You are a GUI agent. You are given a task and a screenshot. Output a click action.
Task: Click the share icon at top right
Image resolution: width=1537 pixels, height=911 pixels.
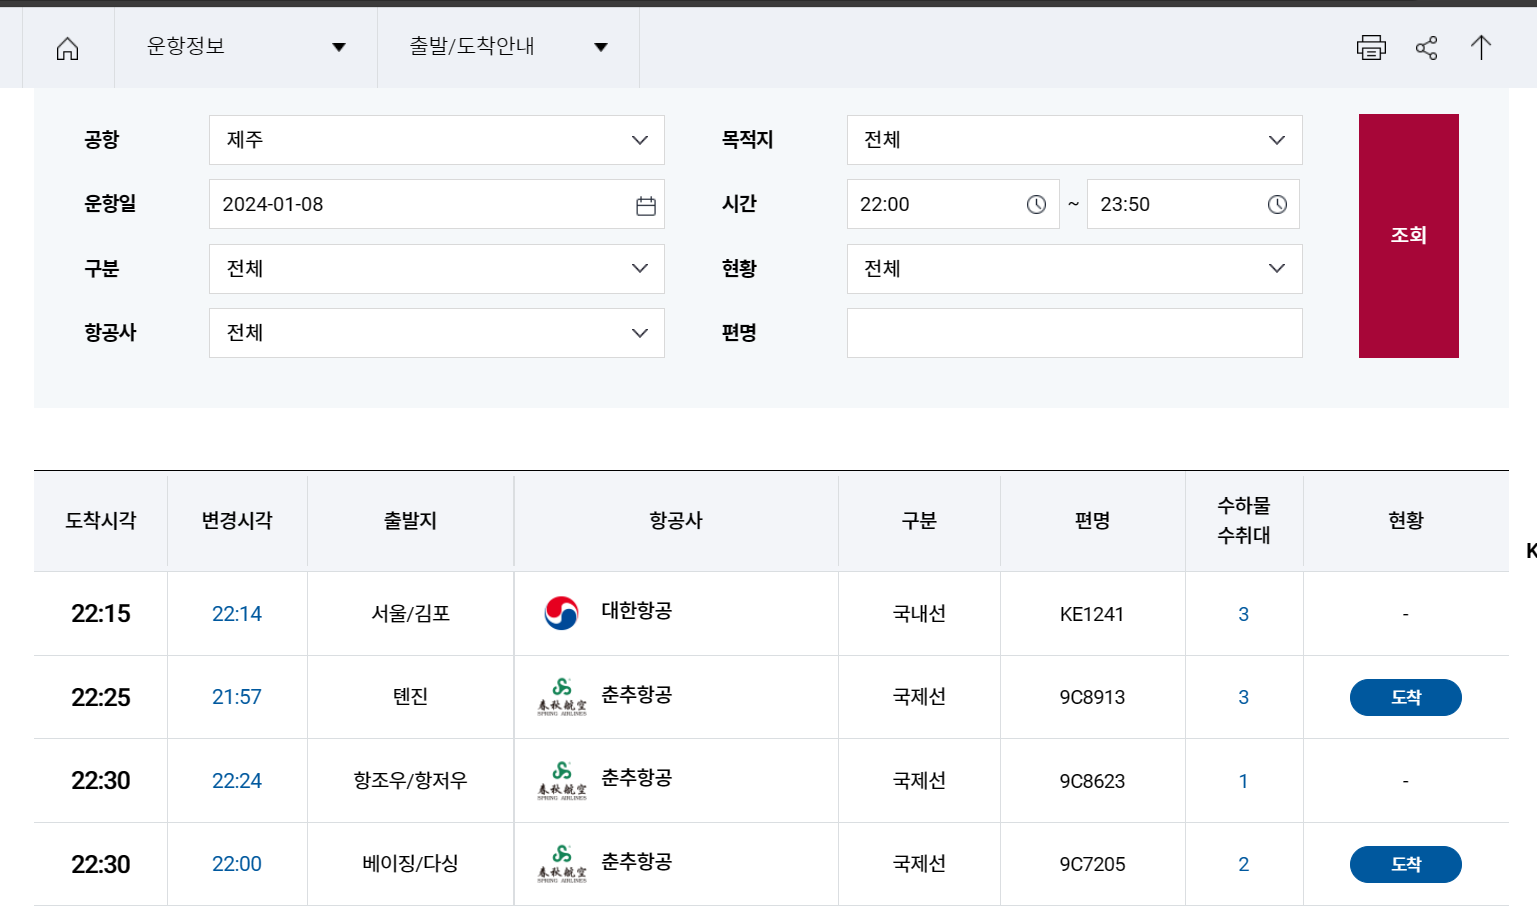click(x=1426, y=47)
